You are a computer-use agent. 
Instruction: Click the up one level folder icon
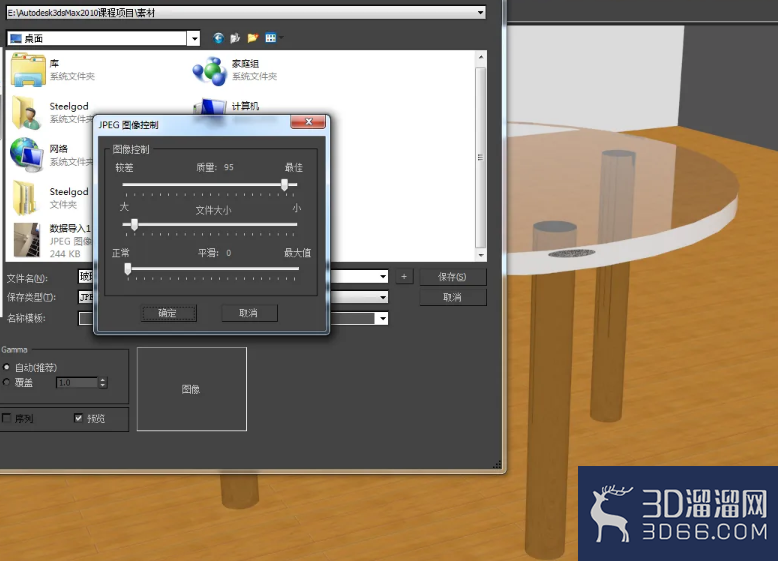pyautogui.click(x=235, y=38)
